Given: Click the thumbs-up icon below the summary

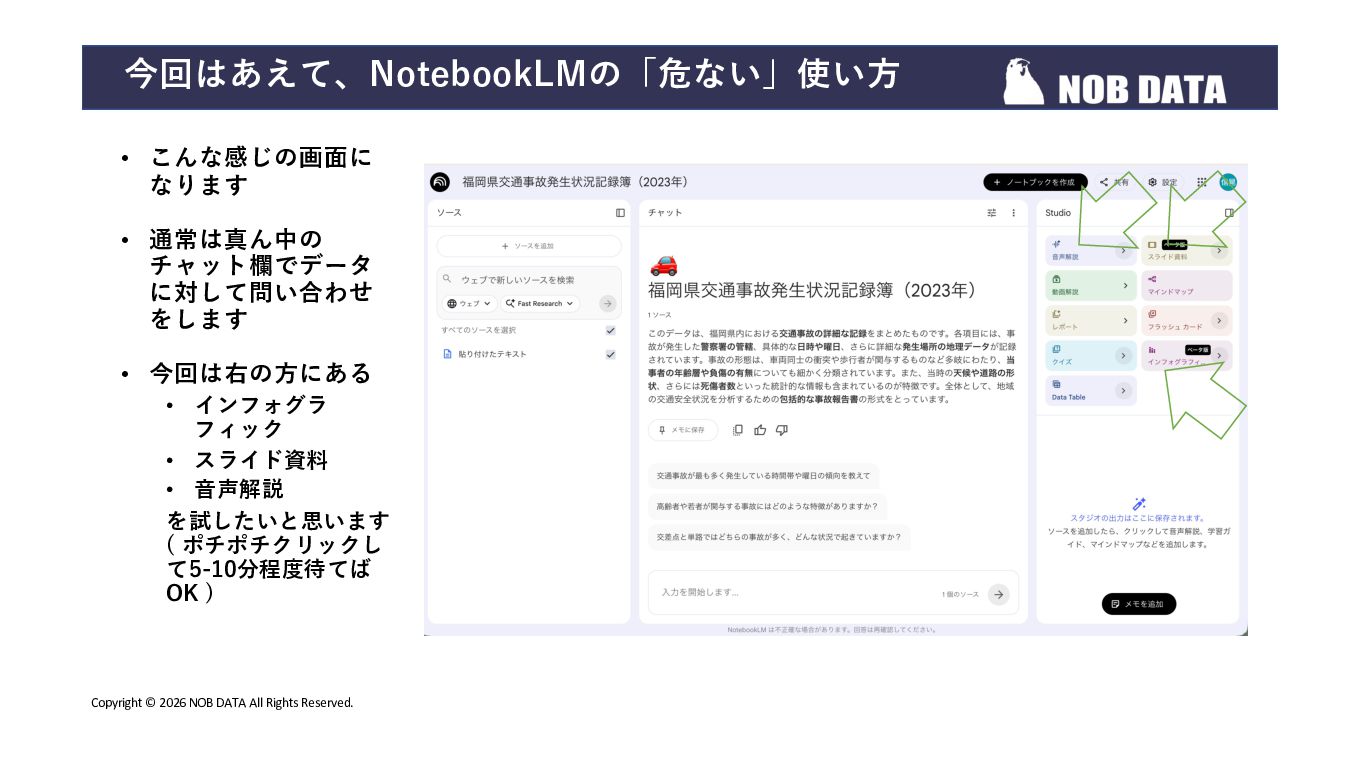Looking at the screenshot, I should click(760, 430).
